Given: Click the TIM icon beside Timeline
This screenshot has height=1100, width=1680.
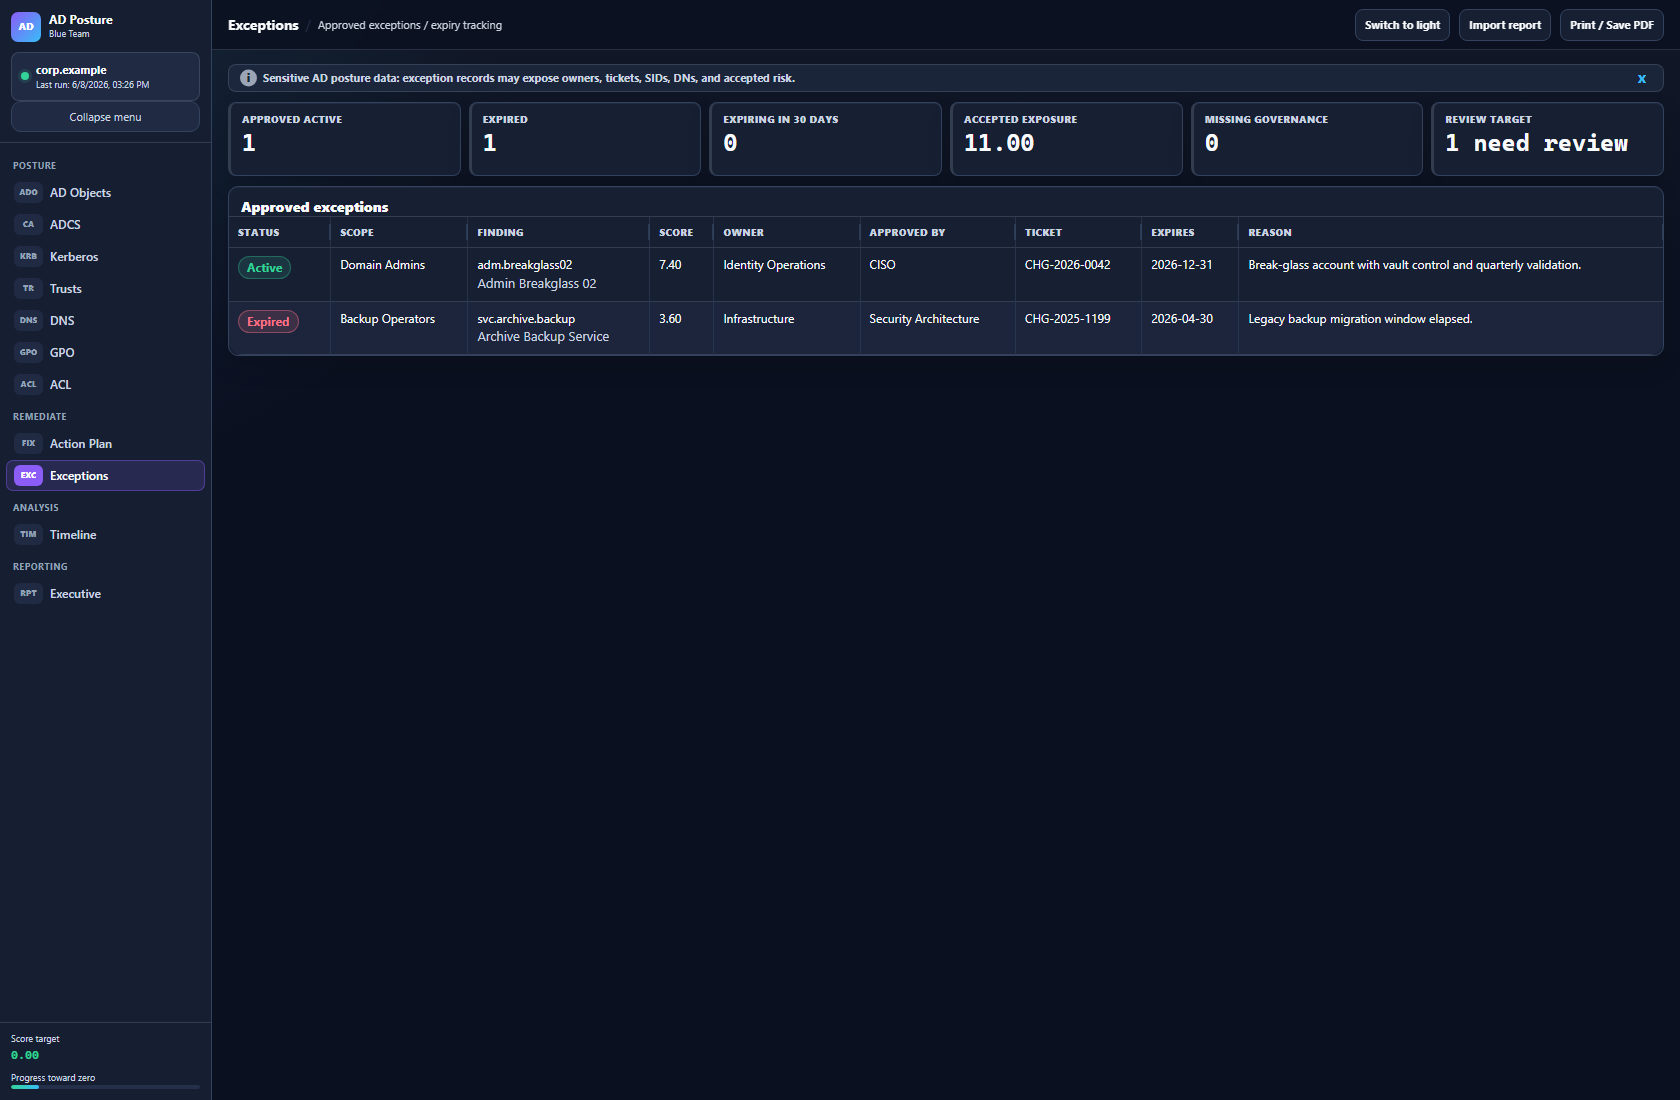Looking at the screenshot, I should tap(28, 535).
